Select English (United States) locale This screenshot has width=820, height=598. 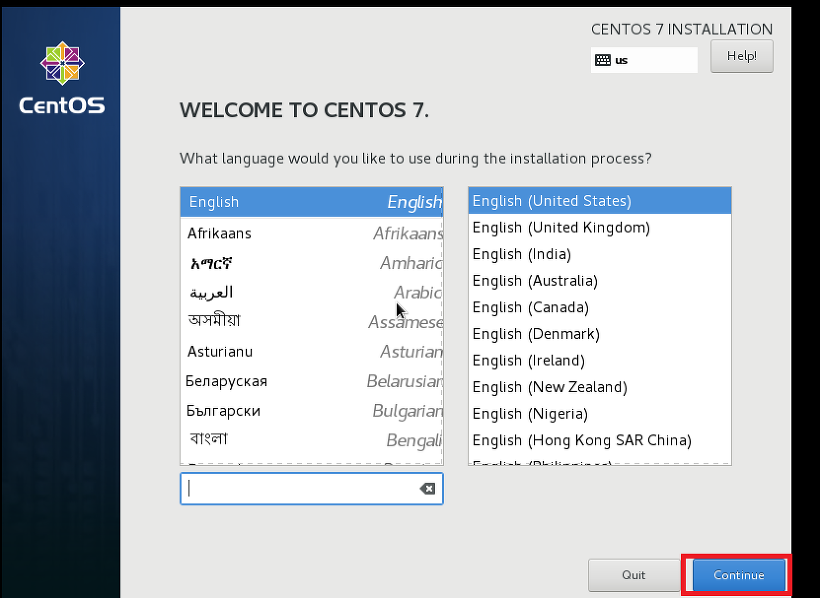pos(600,201)
